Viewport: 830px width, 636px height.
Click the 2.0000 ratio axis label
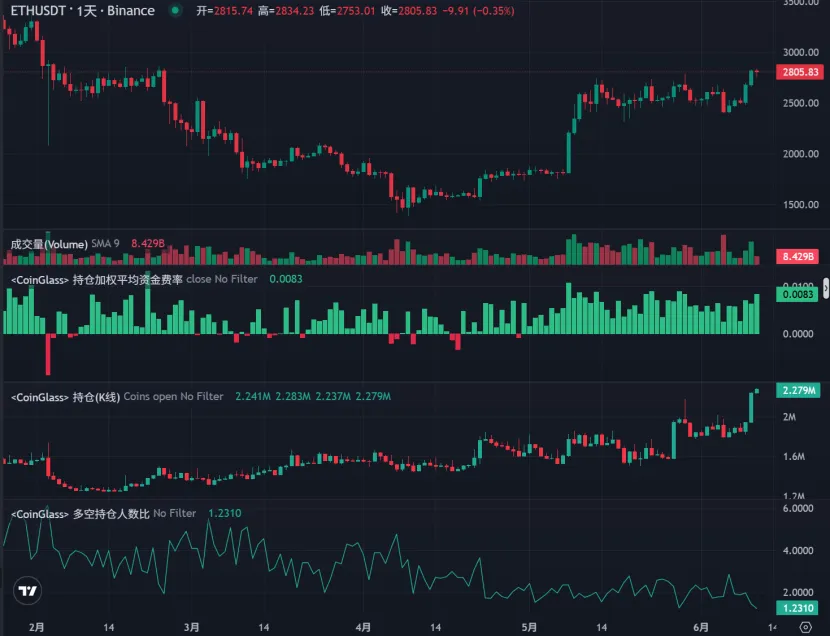coord(798,592)
